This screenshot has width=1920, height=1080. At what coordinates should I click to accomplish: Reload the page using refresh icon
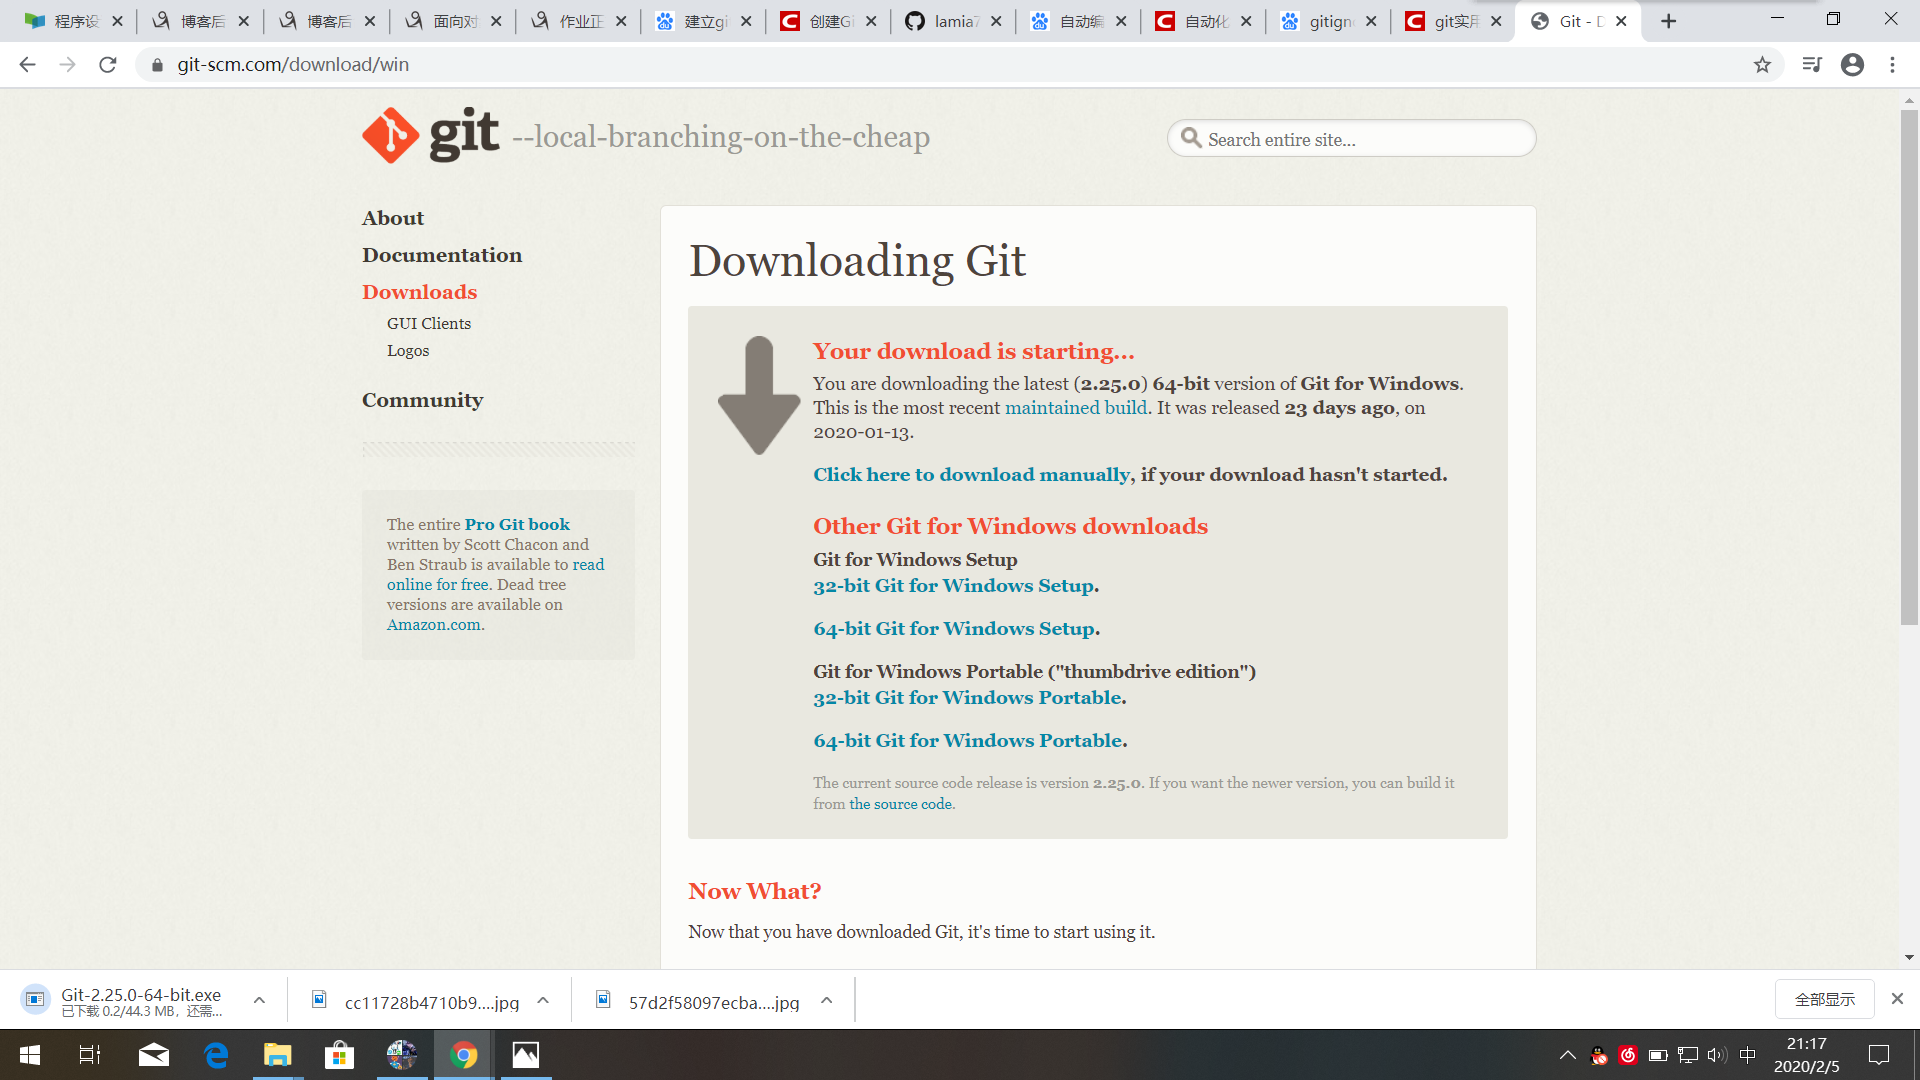pyautogui.click(x=108, y=65)
